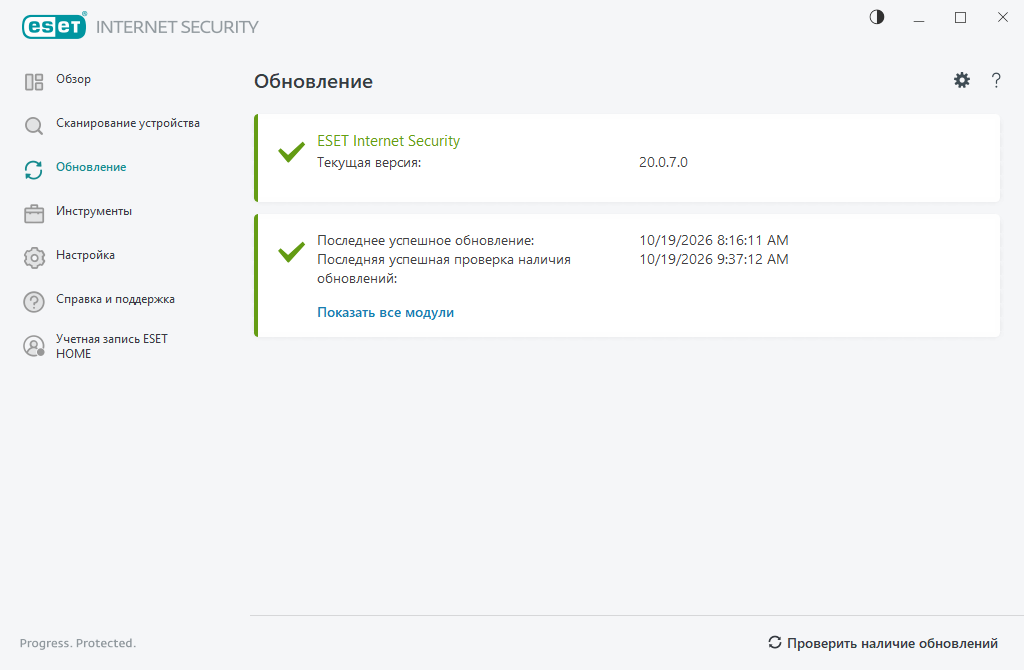The height and width of the screenshot is (670, 1024).
Task: Click the magnifier icon for device scanning
Action: (x=34, y=125)
